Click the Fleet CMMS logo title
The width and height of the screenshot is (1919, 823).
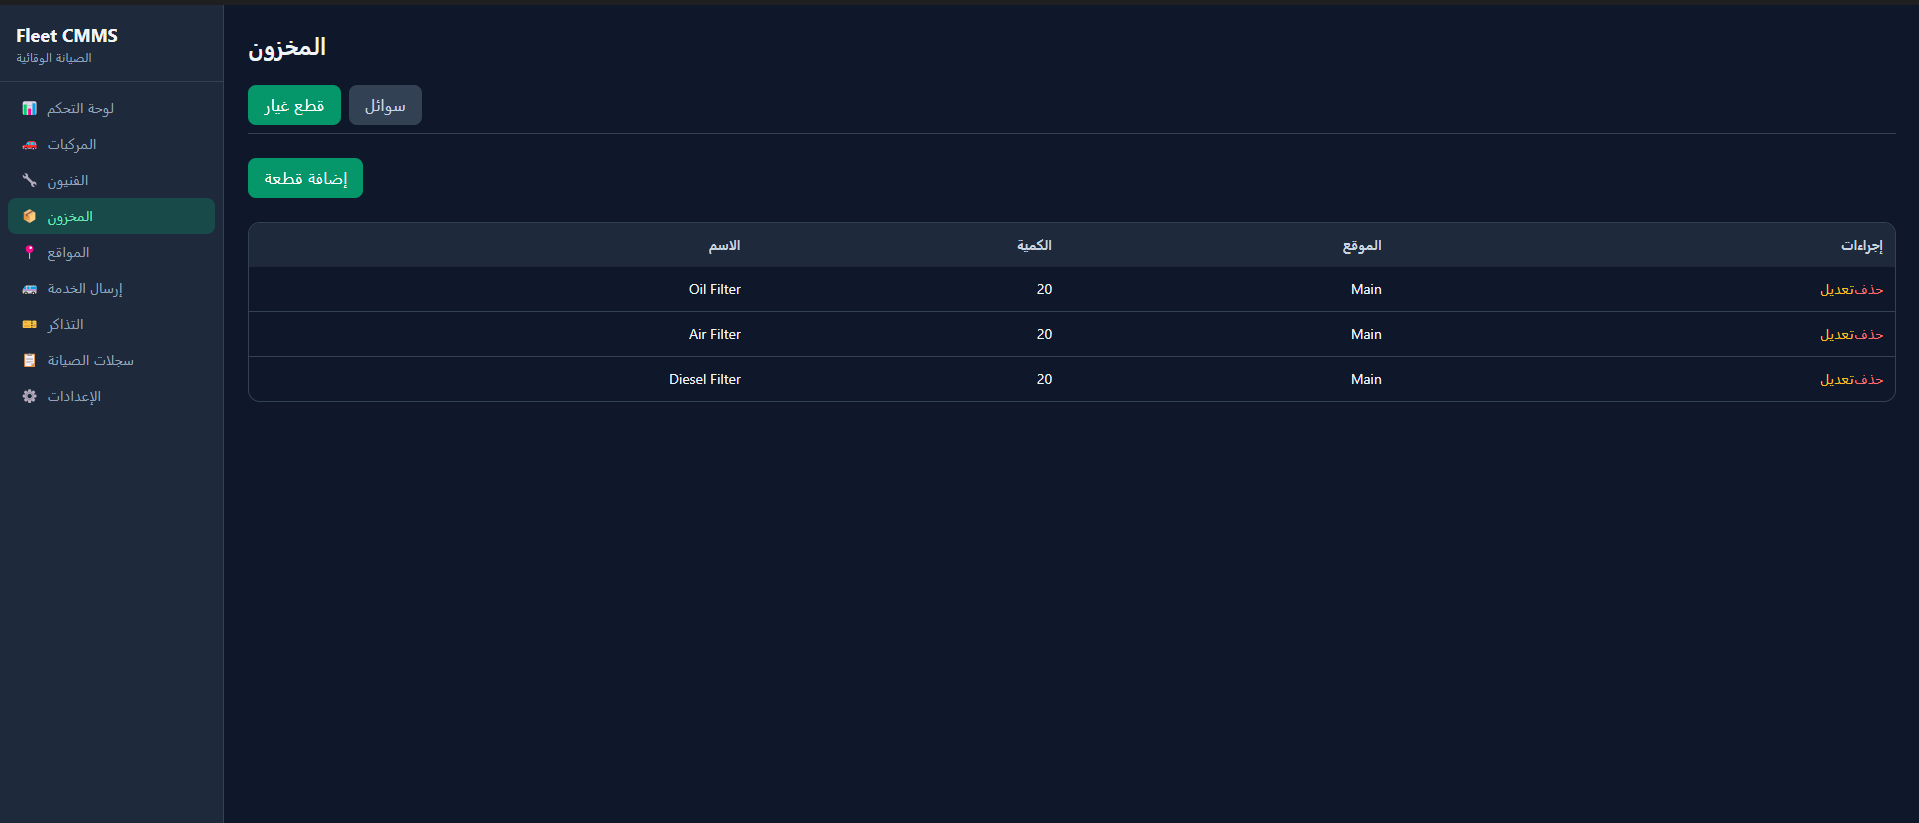point(67,36)
